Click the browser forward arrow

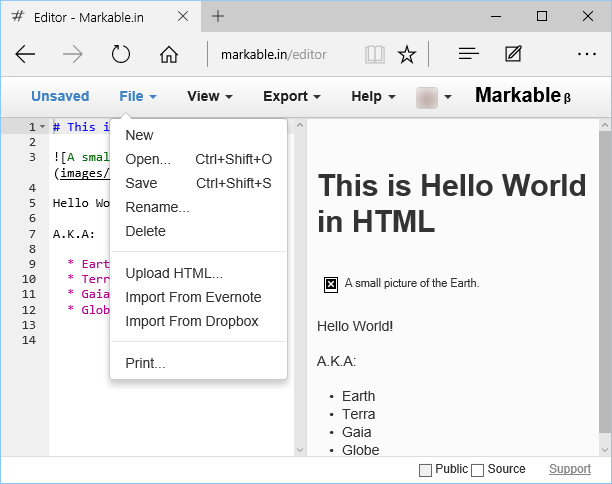pyautogui.click(x=73, y=54)
